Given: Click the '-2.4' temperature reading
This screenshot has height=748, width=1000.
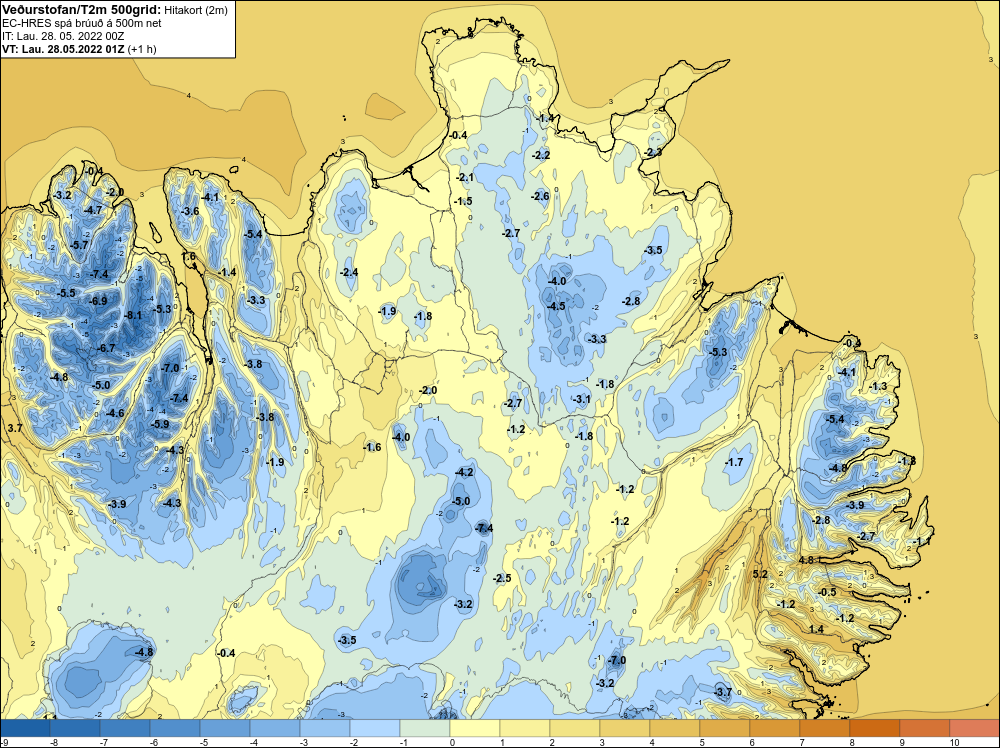Looking at the screenshot, I should click(349, 272).
